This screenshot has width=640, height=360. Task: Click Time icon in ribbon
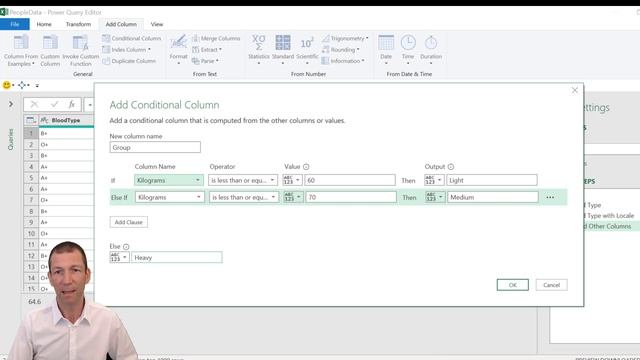coord(408,49)
